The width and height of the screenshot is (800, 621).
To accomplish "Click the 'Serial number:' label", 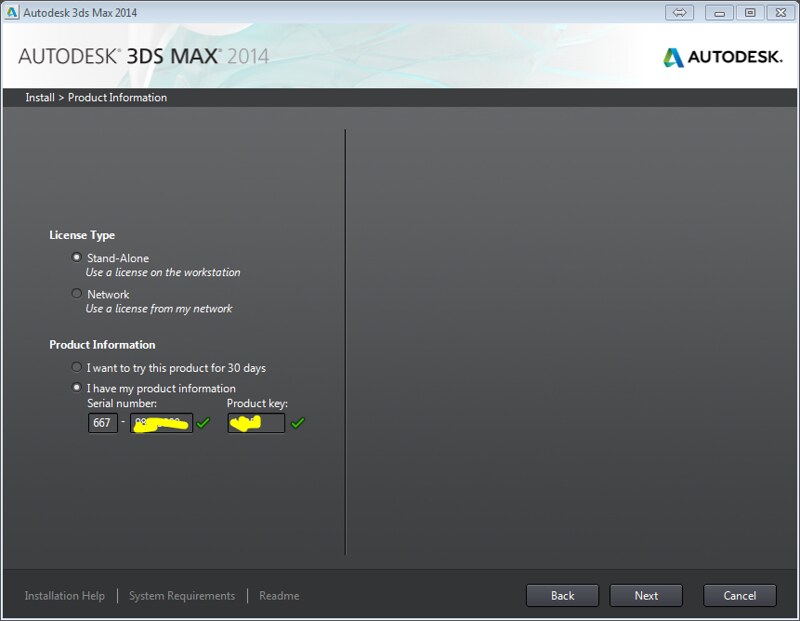I will pos(122,403).
